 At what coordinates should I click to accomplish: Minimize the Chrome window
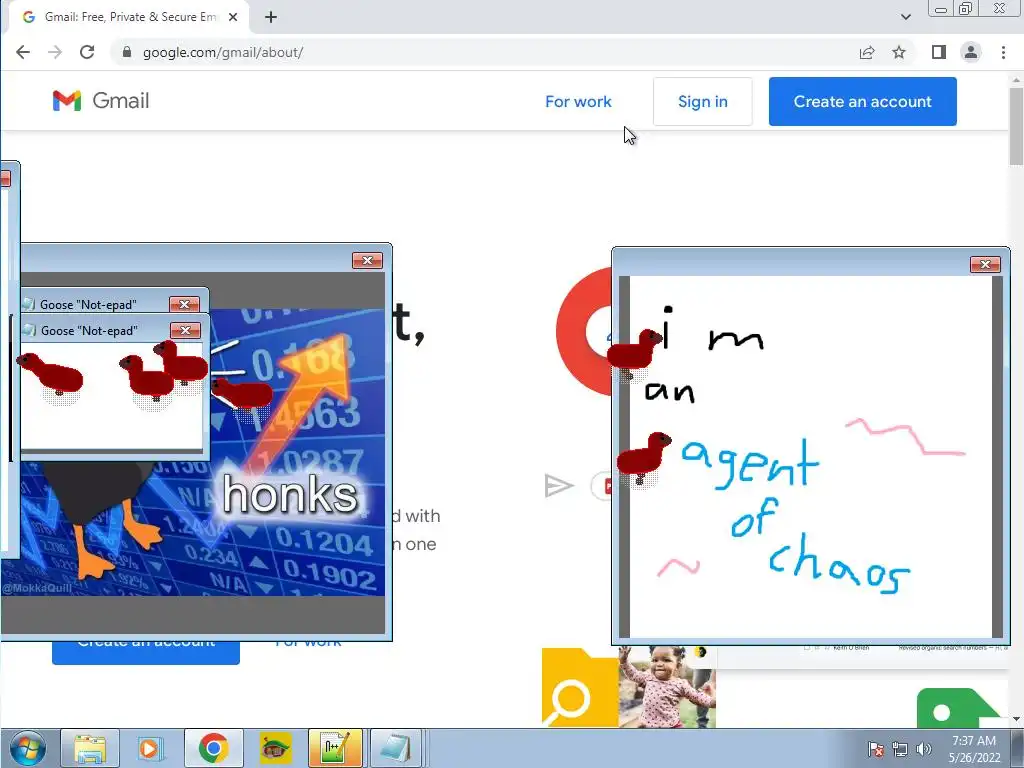(941, 9)
